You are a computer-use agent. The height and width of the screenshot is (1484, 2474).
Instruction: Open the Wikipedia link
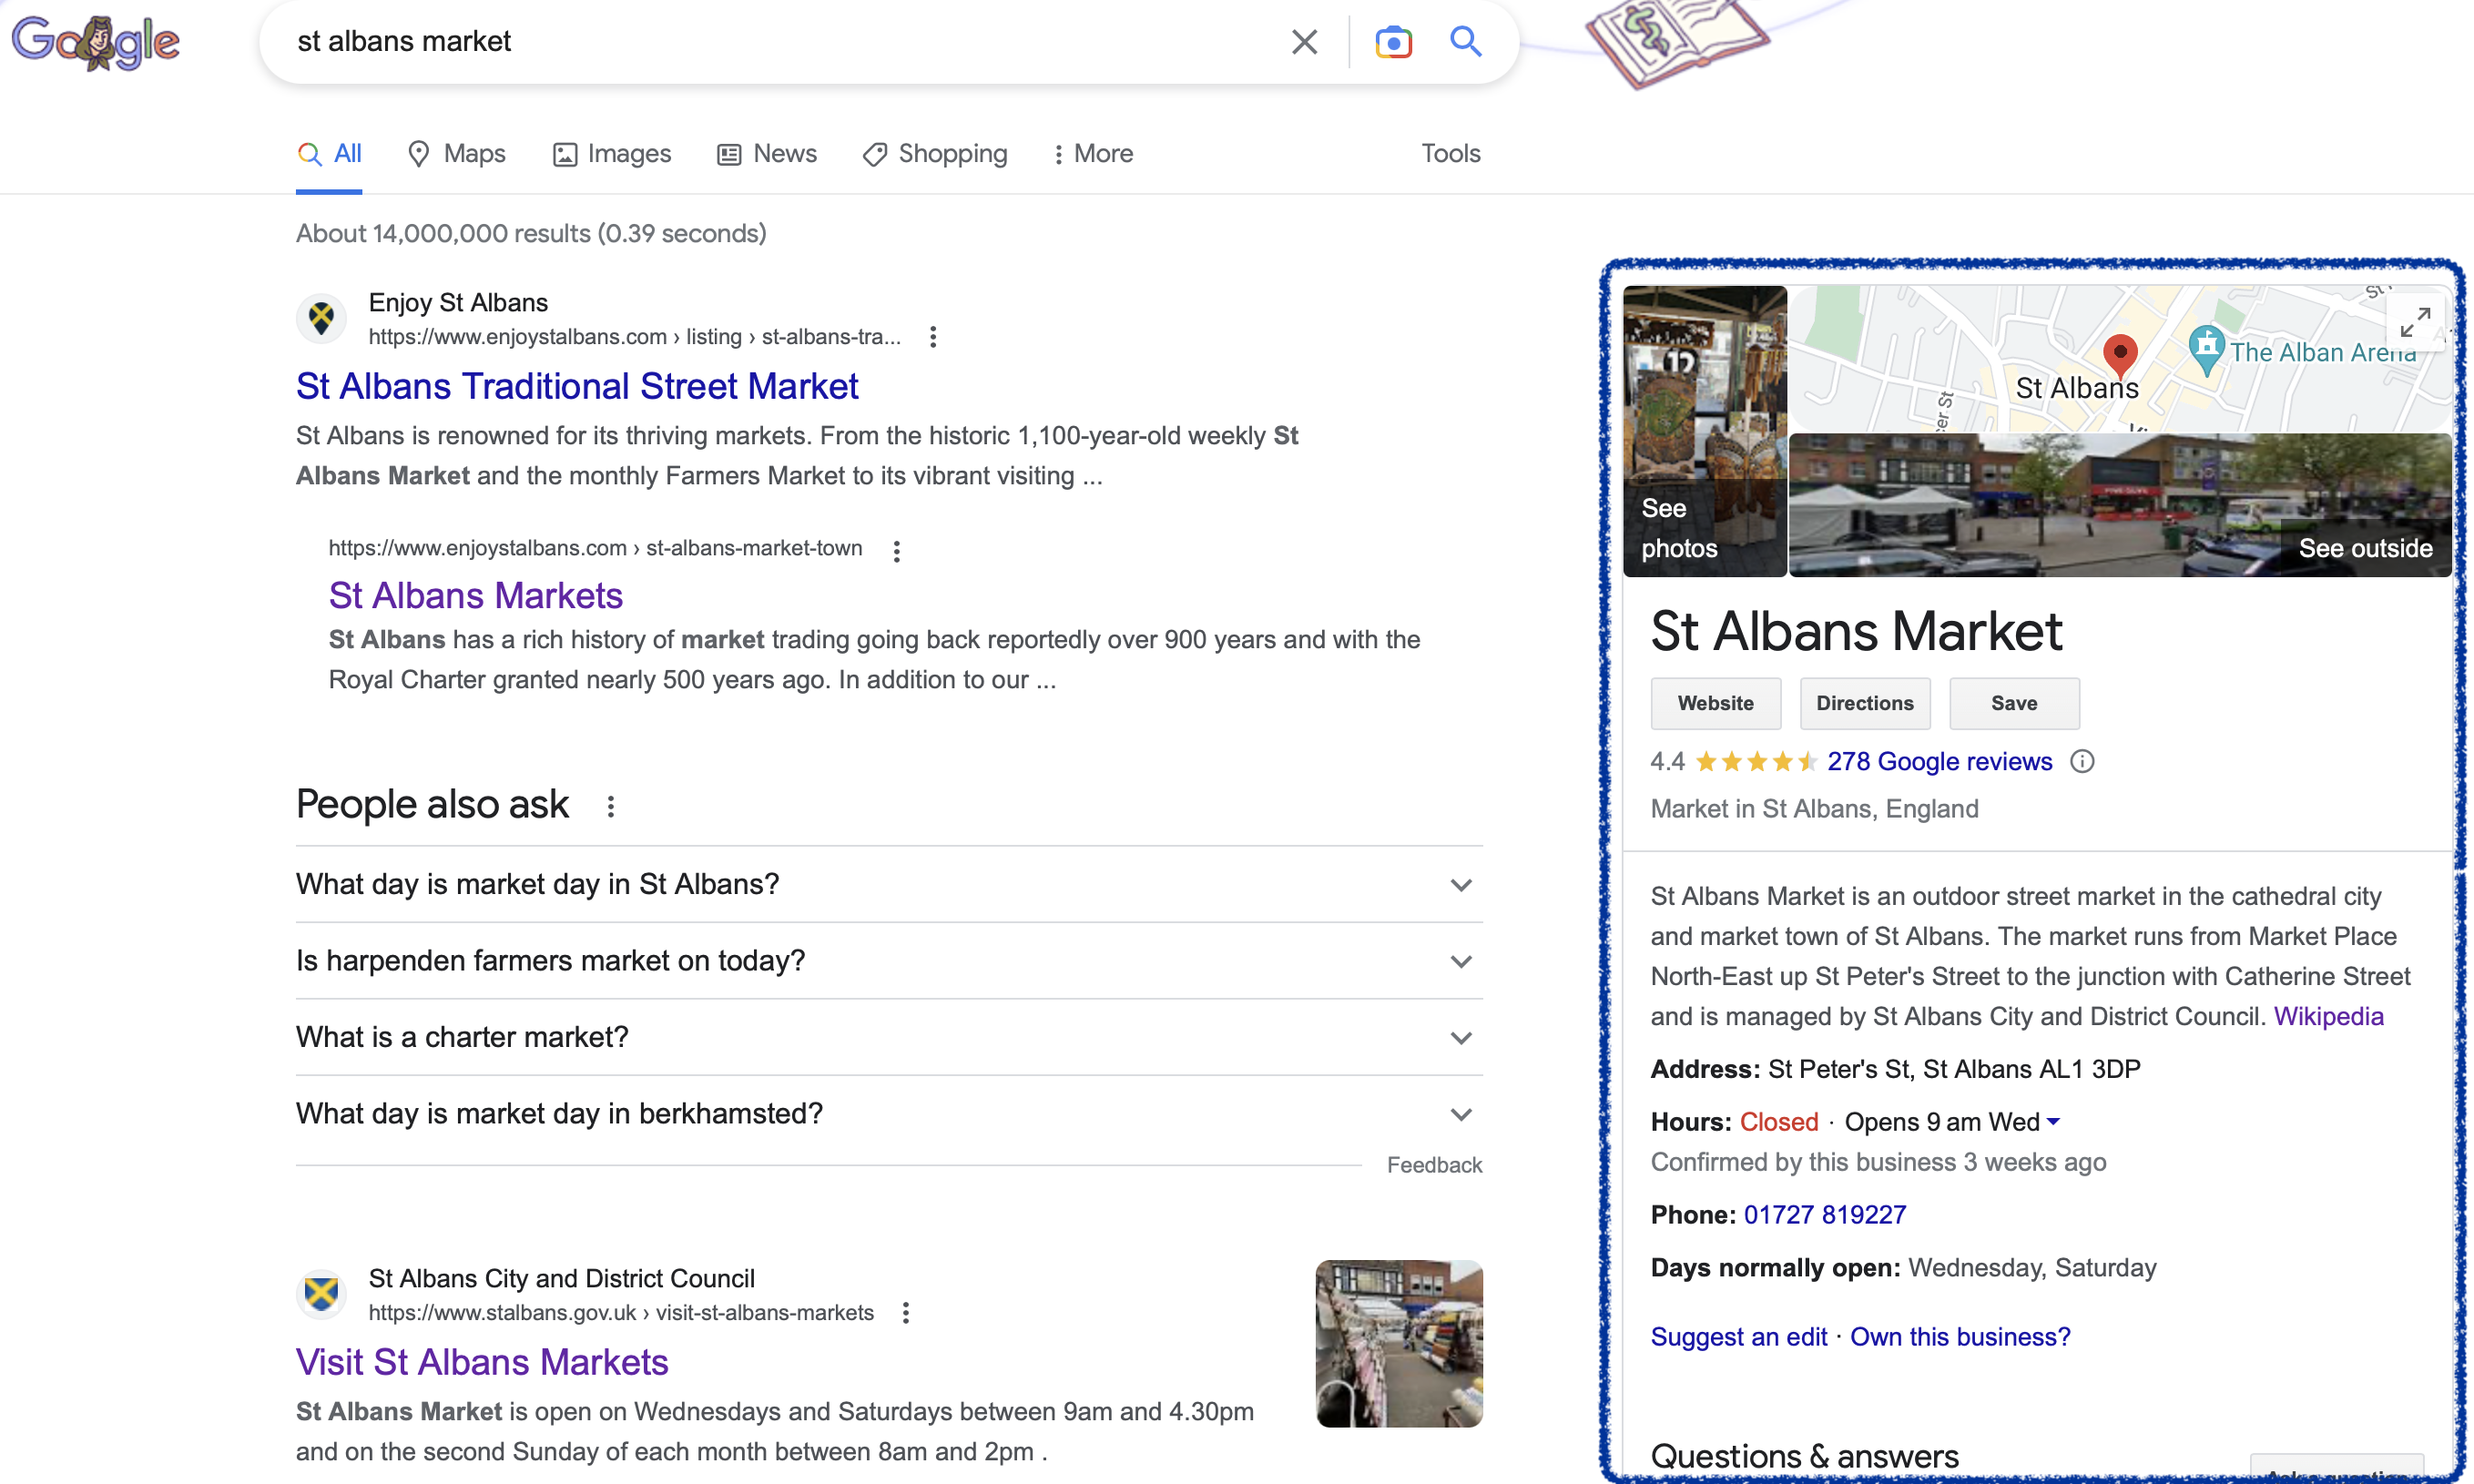click(x=2328, y=1017)
